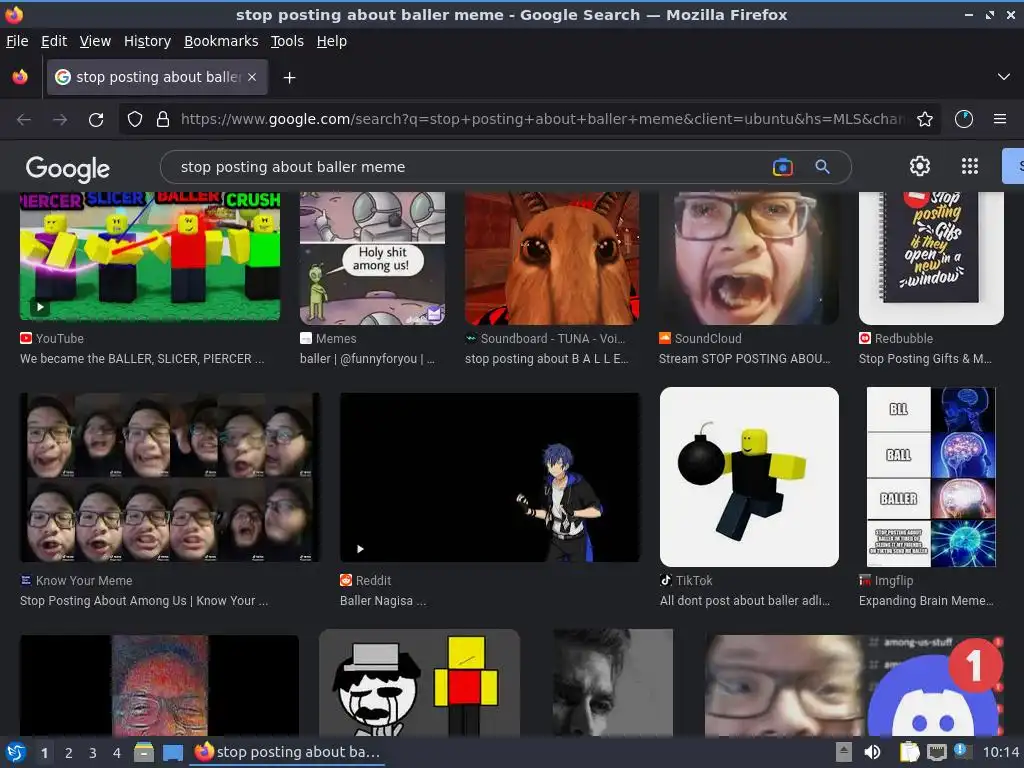Viewport: 1024px width, 768px height.
Task: Open the TikTok Roblox bomb baller image
Action: tap(749, 477)
